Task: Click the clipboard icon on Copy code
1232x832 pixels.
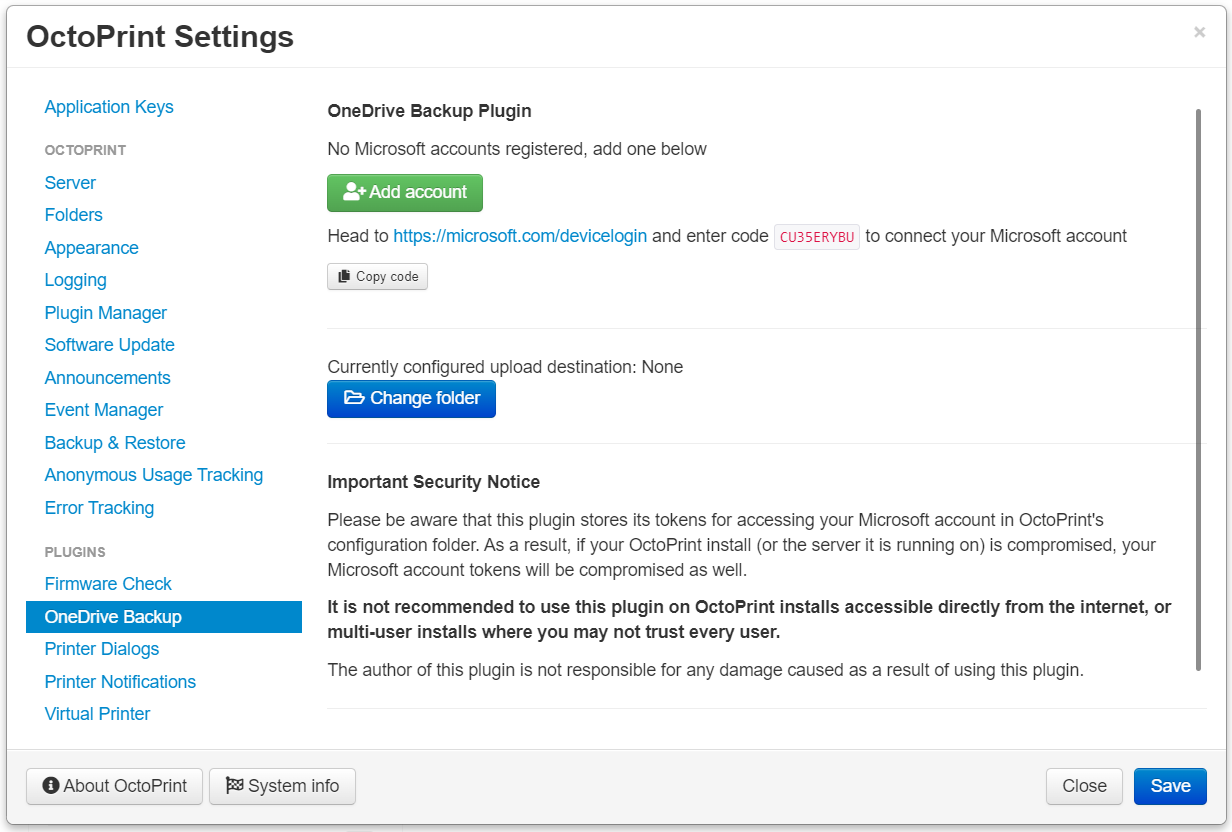Action: pyautogui.click(x=344, y=277)
